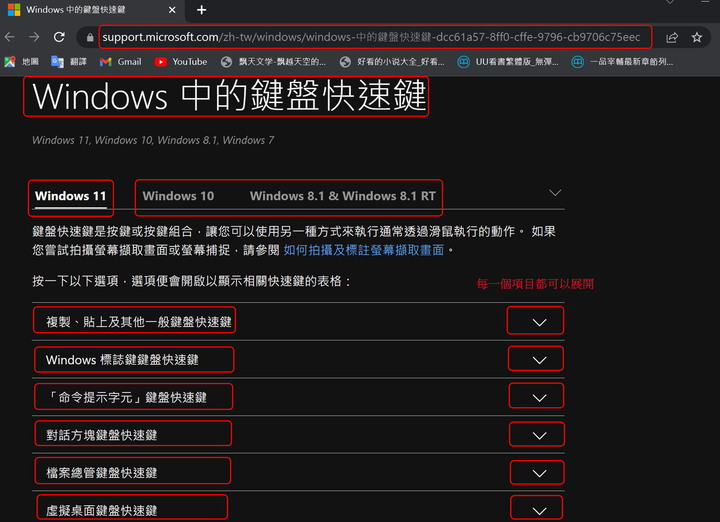Click the browser back arrow

coord(10,37)
